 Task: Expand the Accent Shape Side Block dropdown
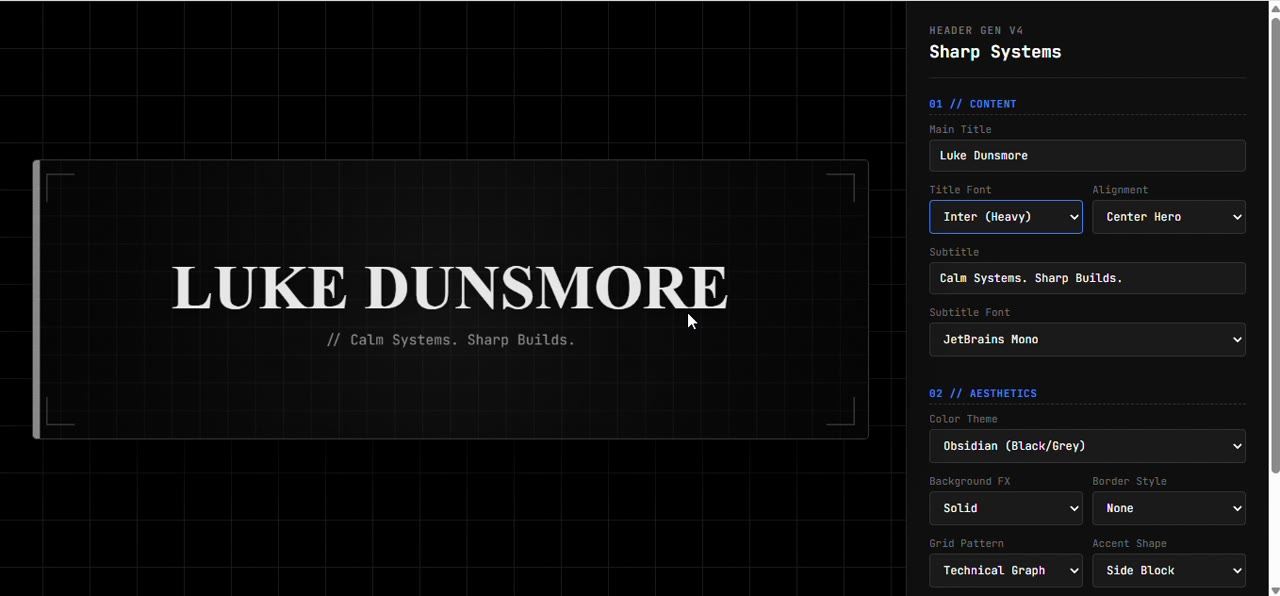tap(1168, 570)
